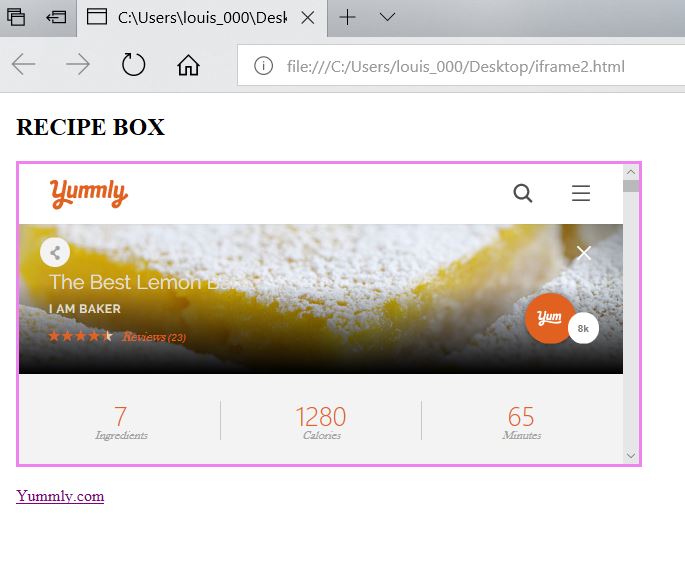Go forward with the forward arrow
The image size is (685, 570).
pos(78,65)
